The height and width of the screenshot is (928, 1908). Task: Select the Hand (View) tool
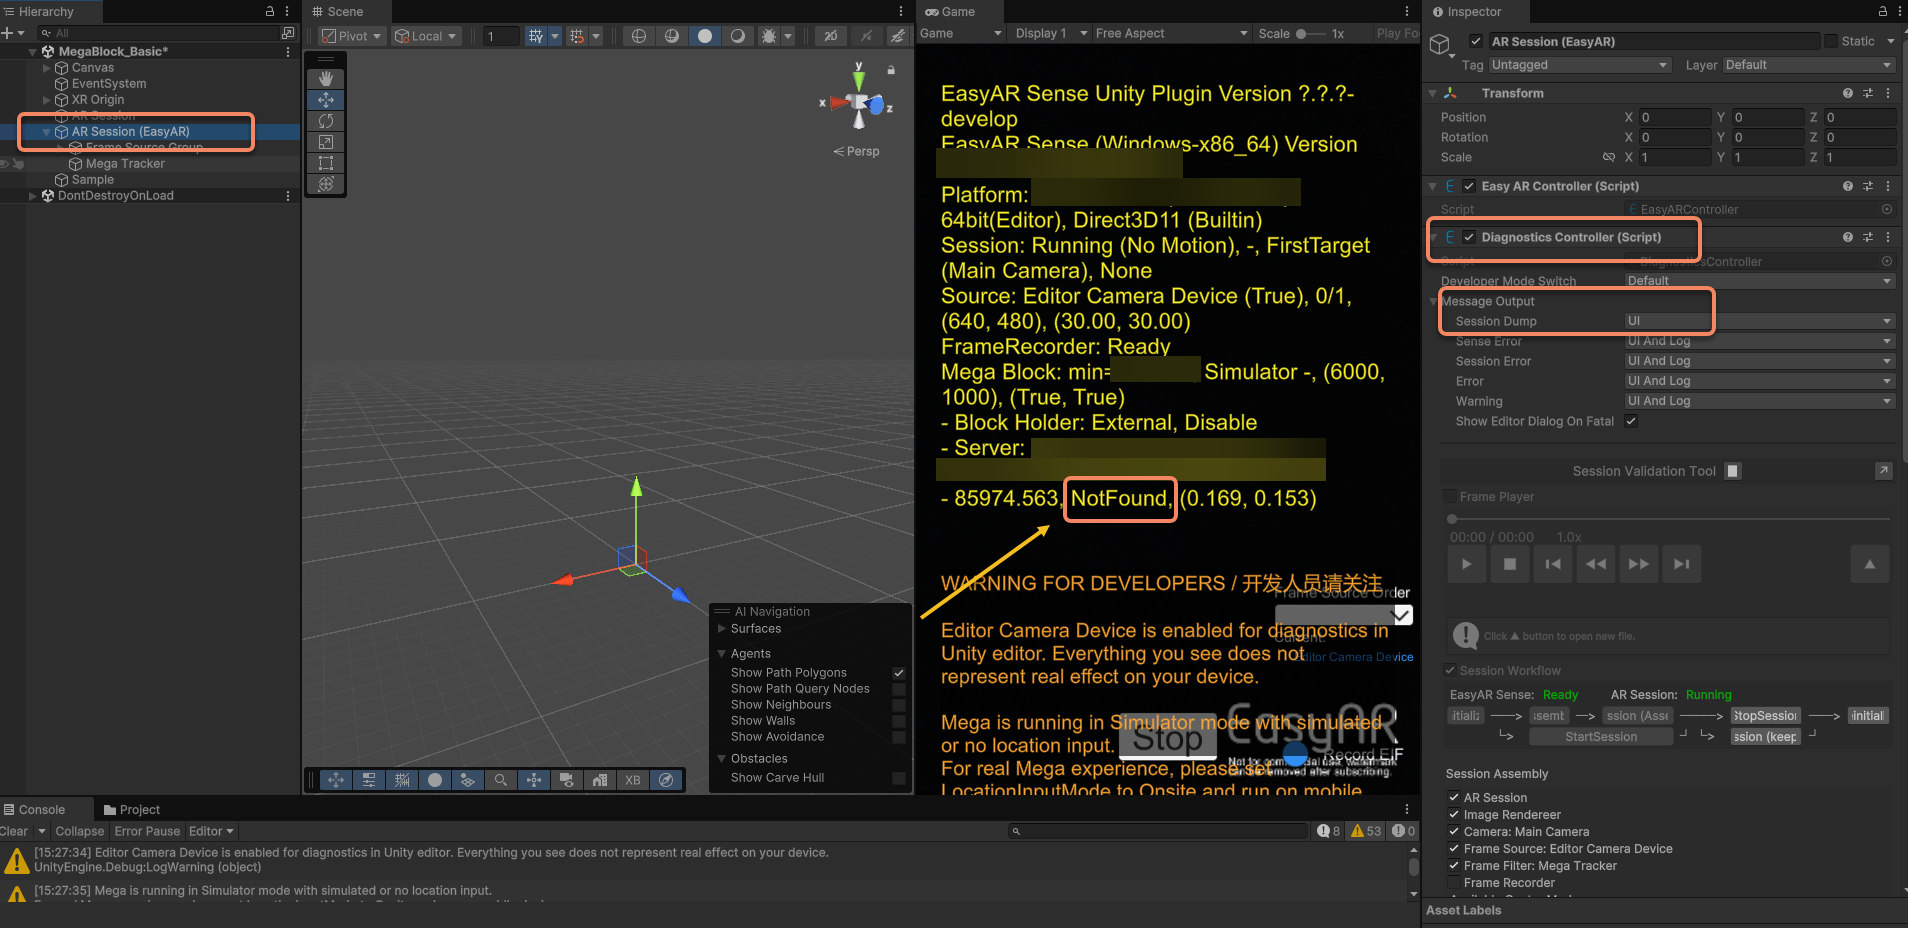[326, 79]
